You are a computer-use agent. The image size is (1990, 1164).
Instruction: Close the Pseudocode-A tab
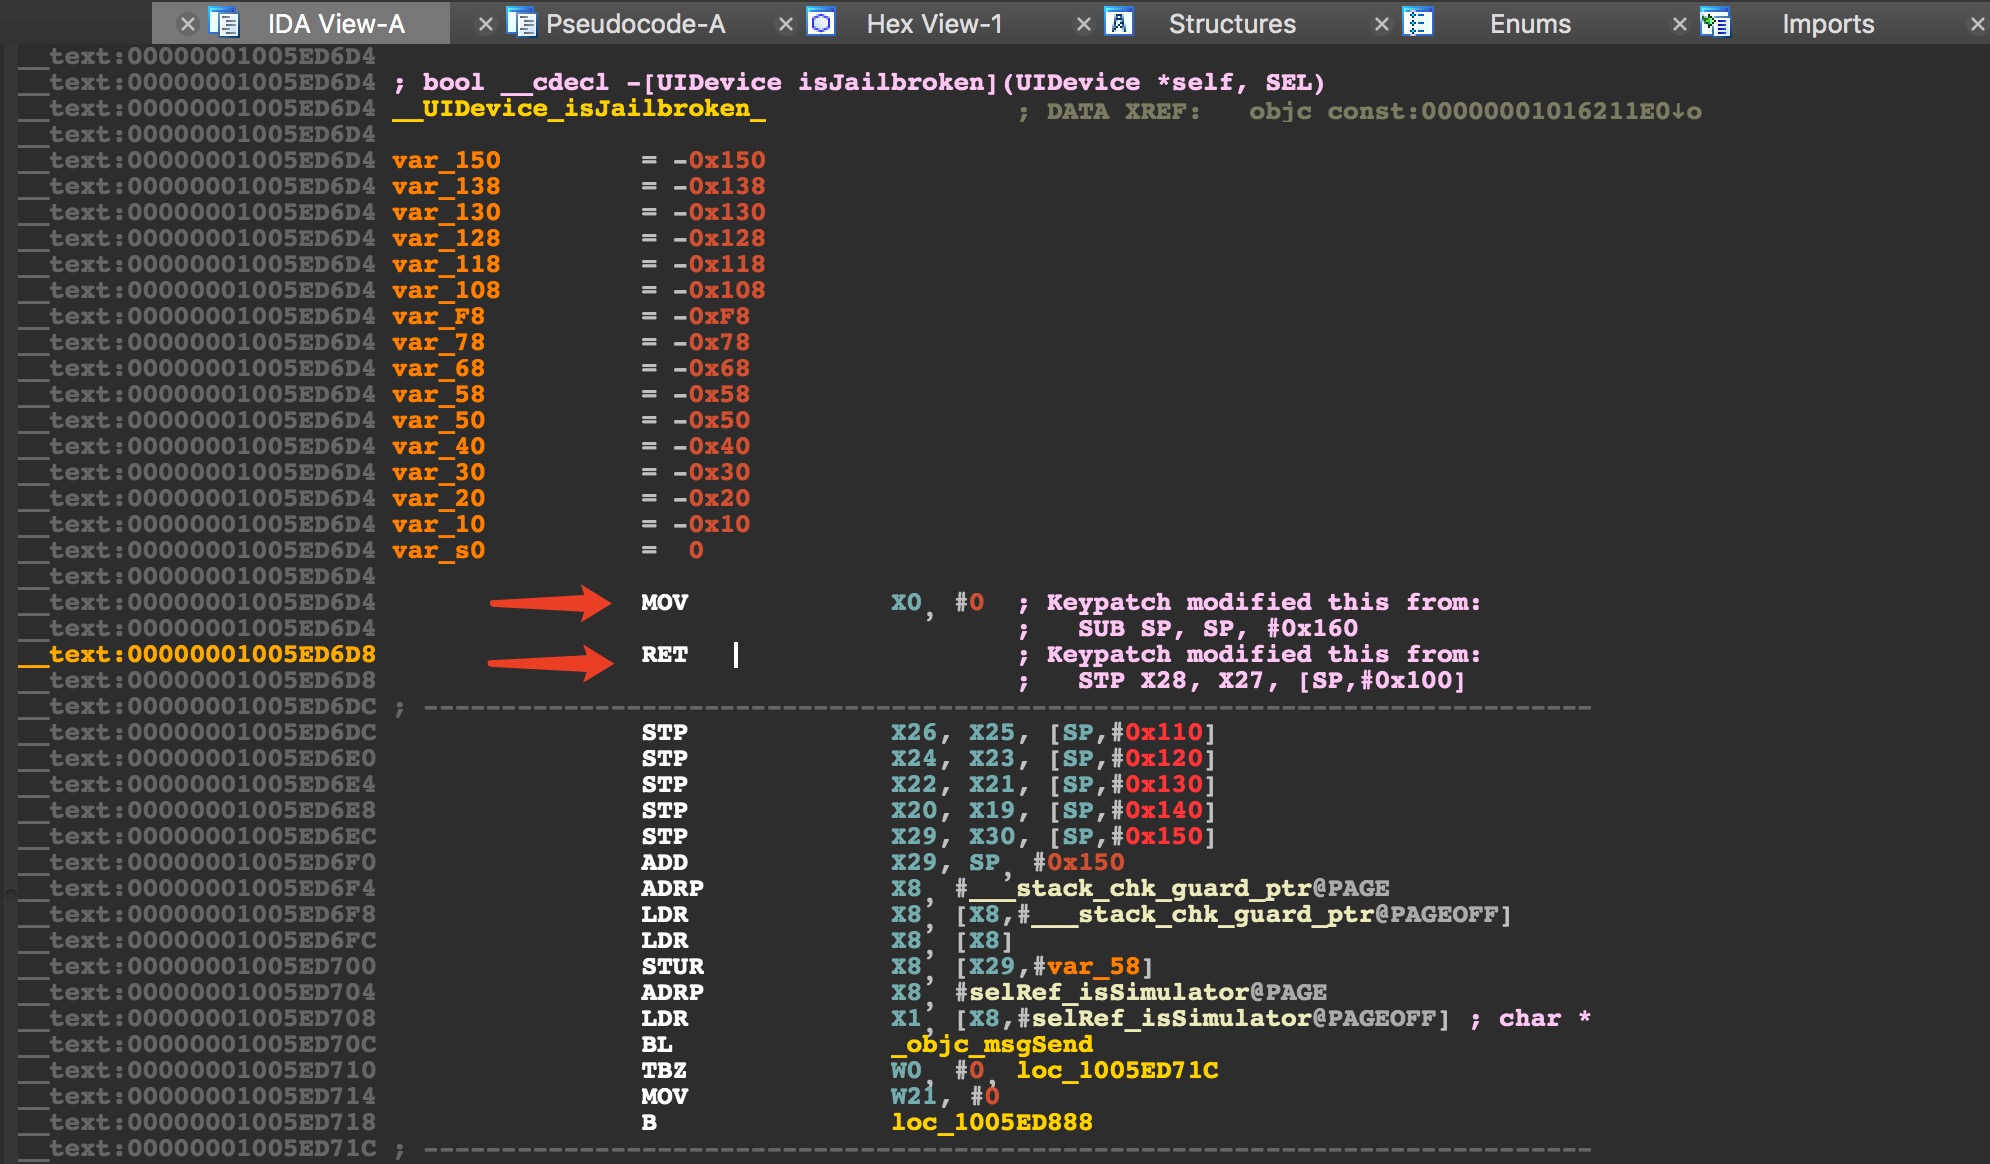pyautogui.click(x=485, y=23)
